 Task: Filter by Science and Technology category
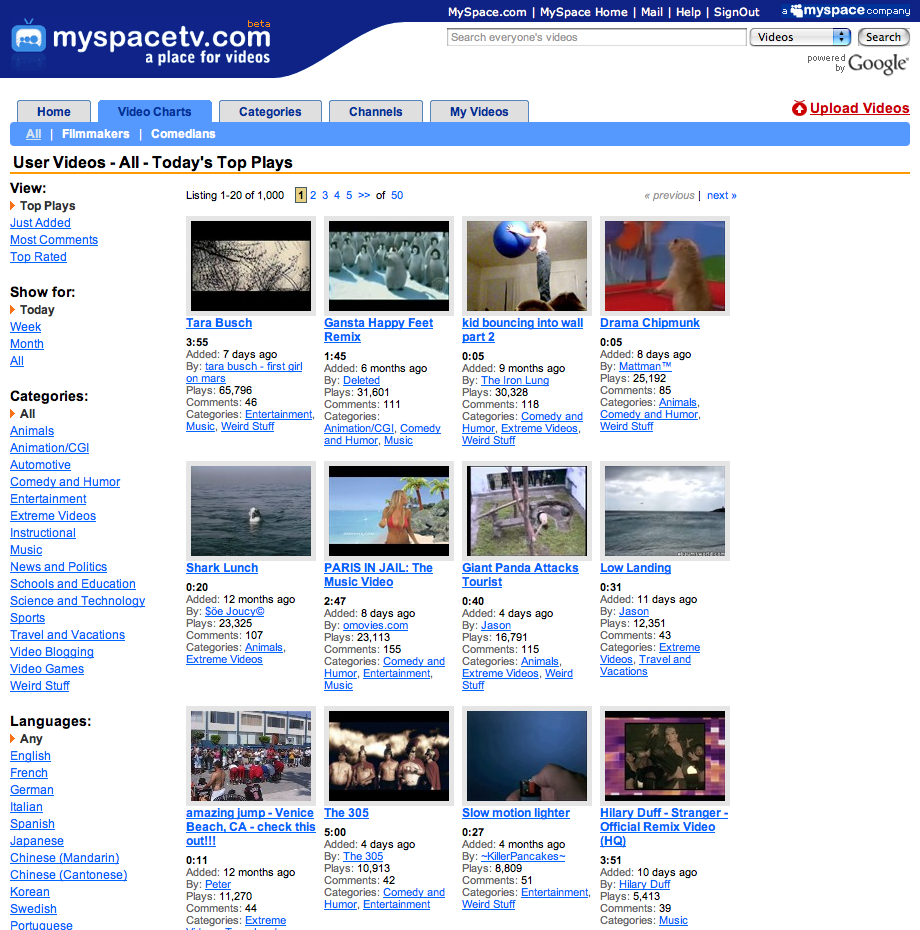coord(78,601)
